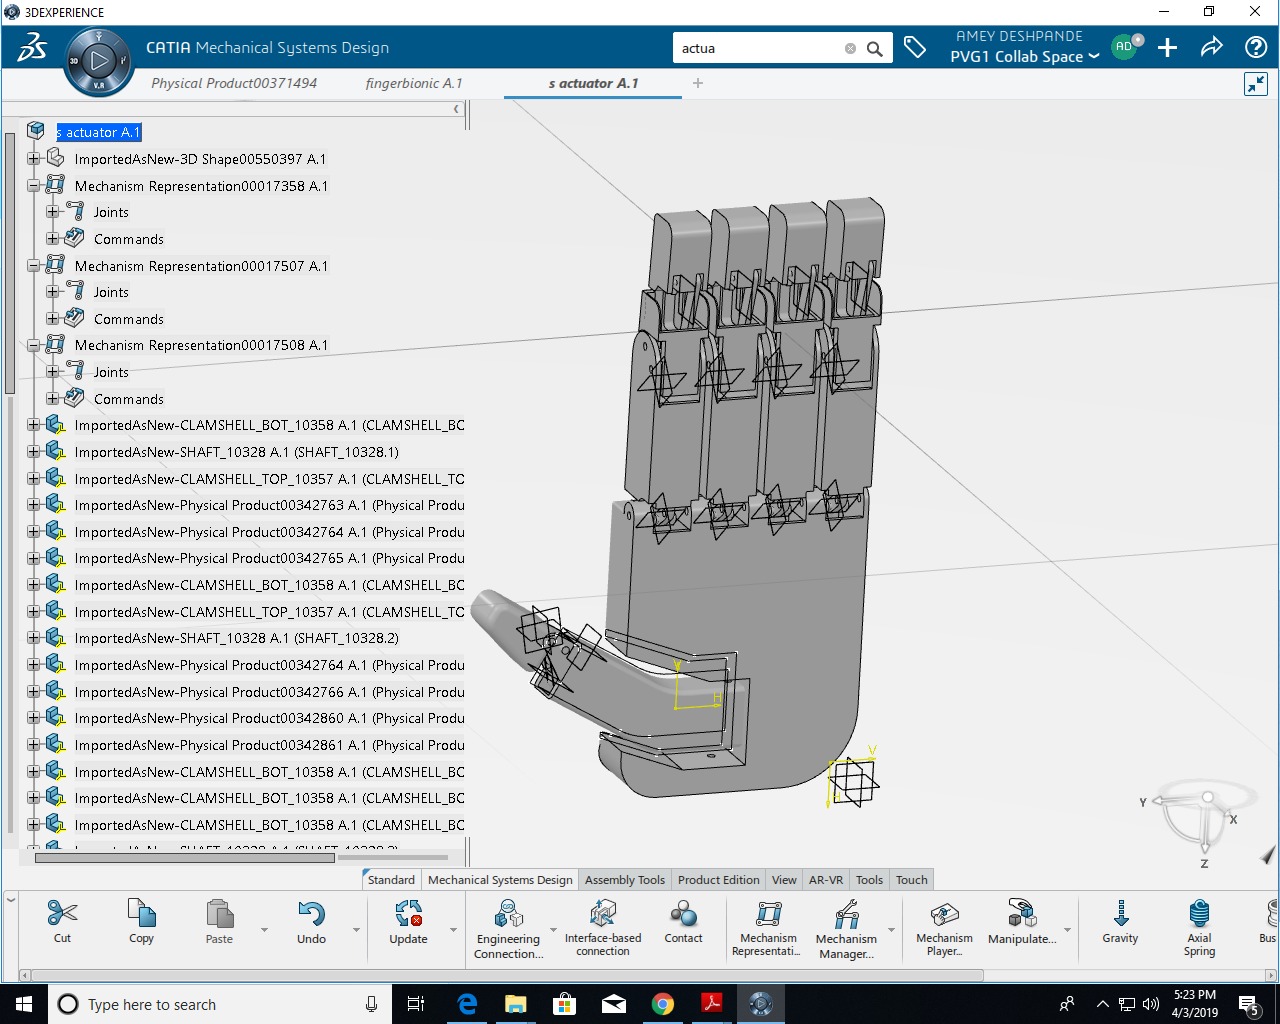Click the Add plus icon in top bar
The height and width of the screenshot is (1024, 1280).
point(1167,47)
